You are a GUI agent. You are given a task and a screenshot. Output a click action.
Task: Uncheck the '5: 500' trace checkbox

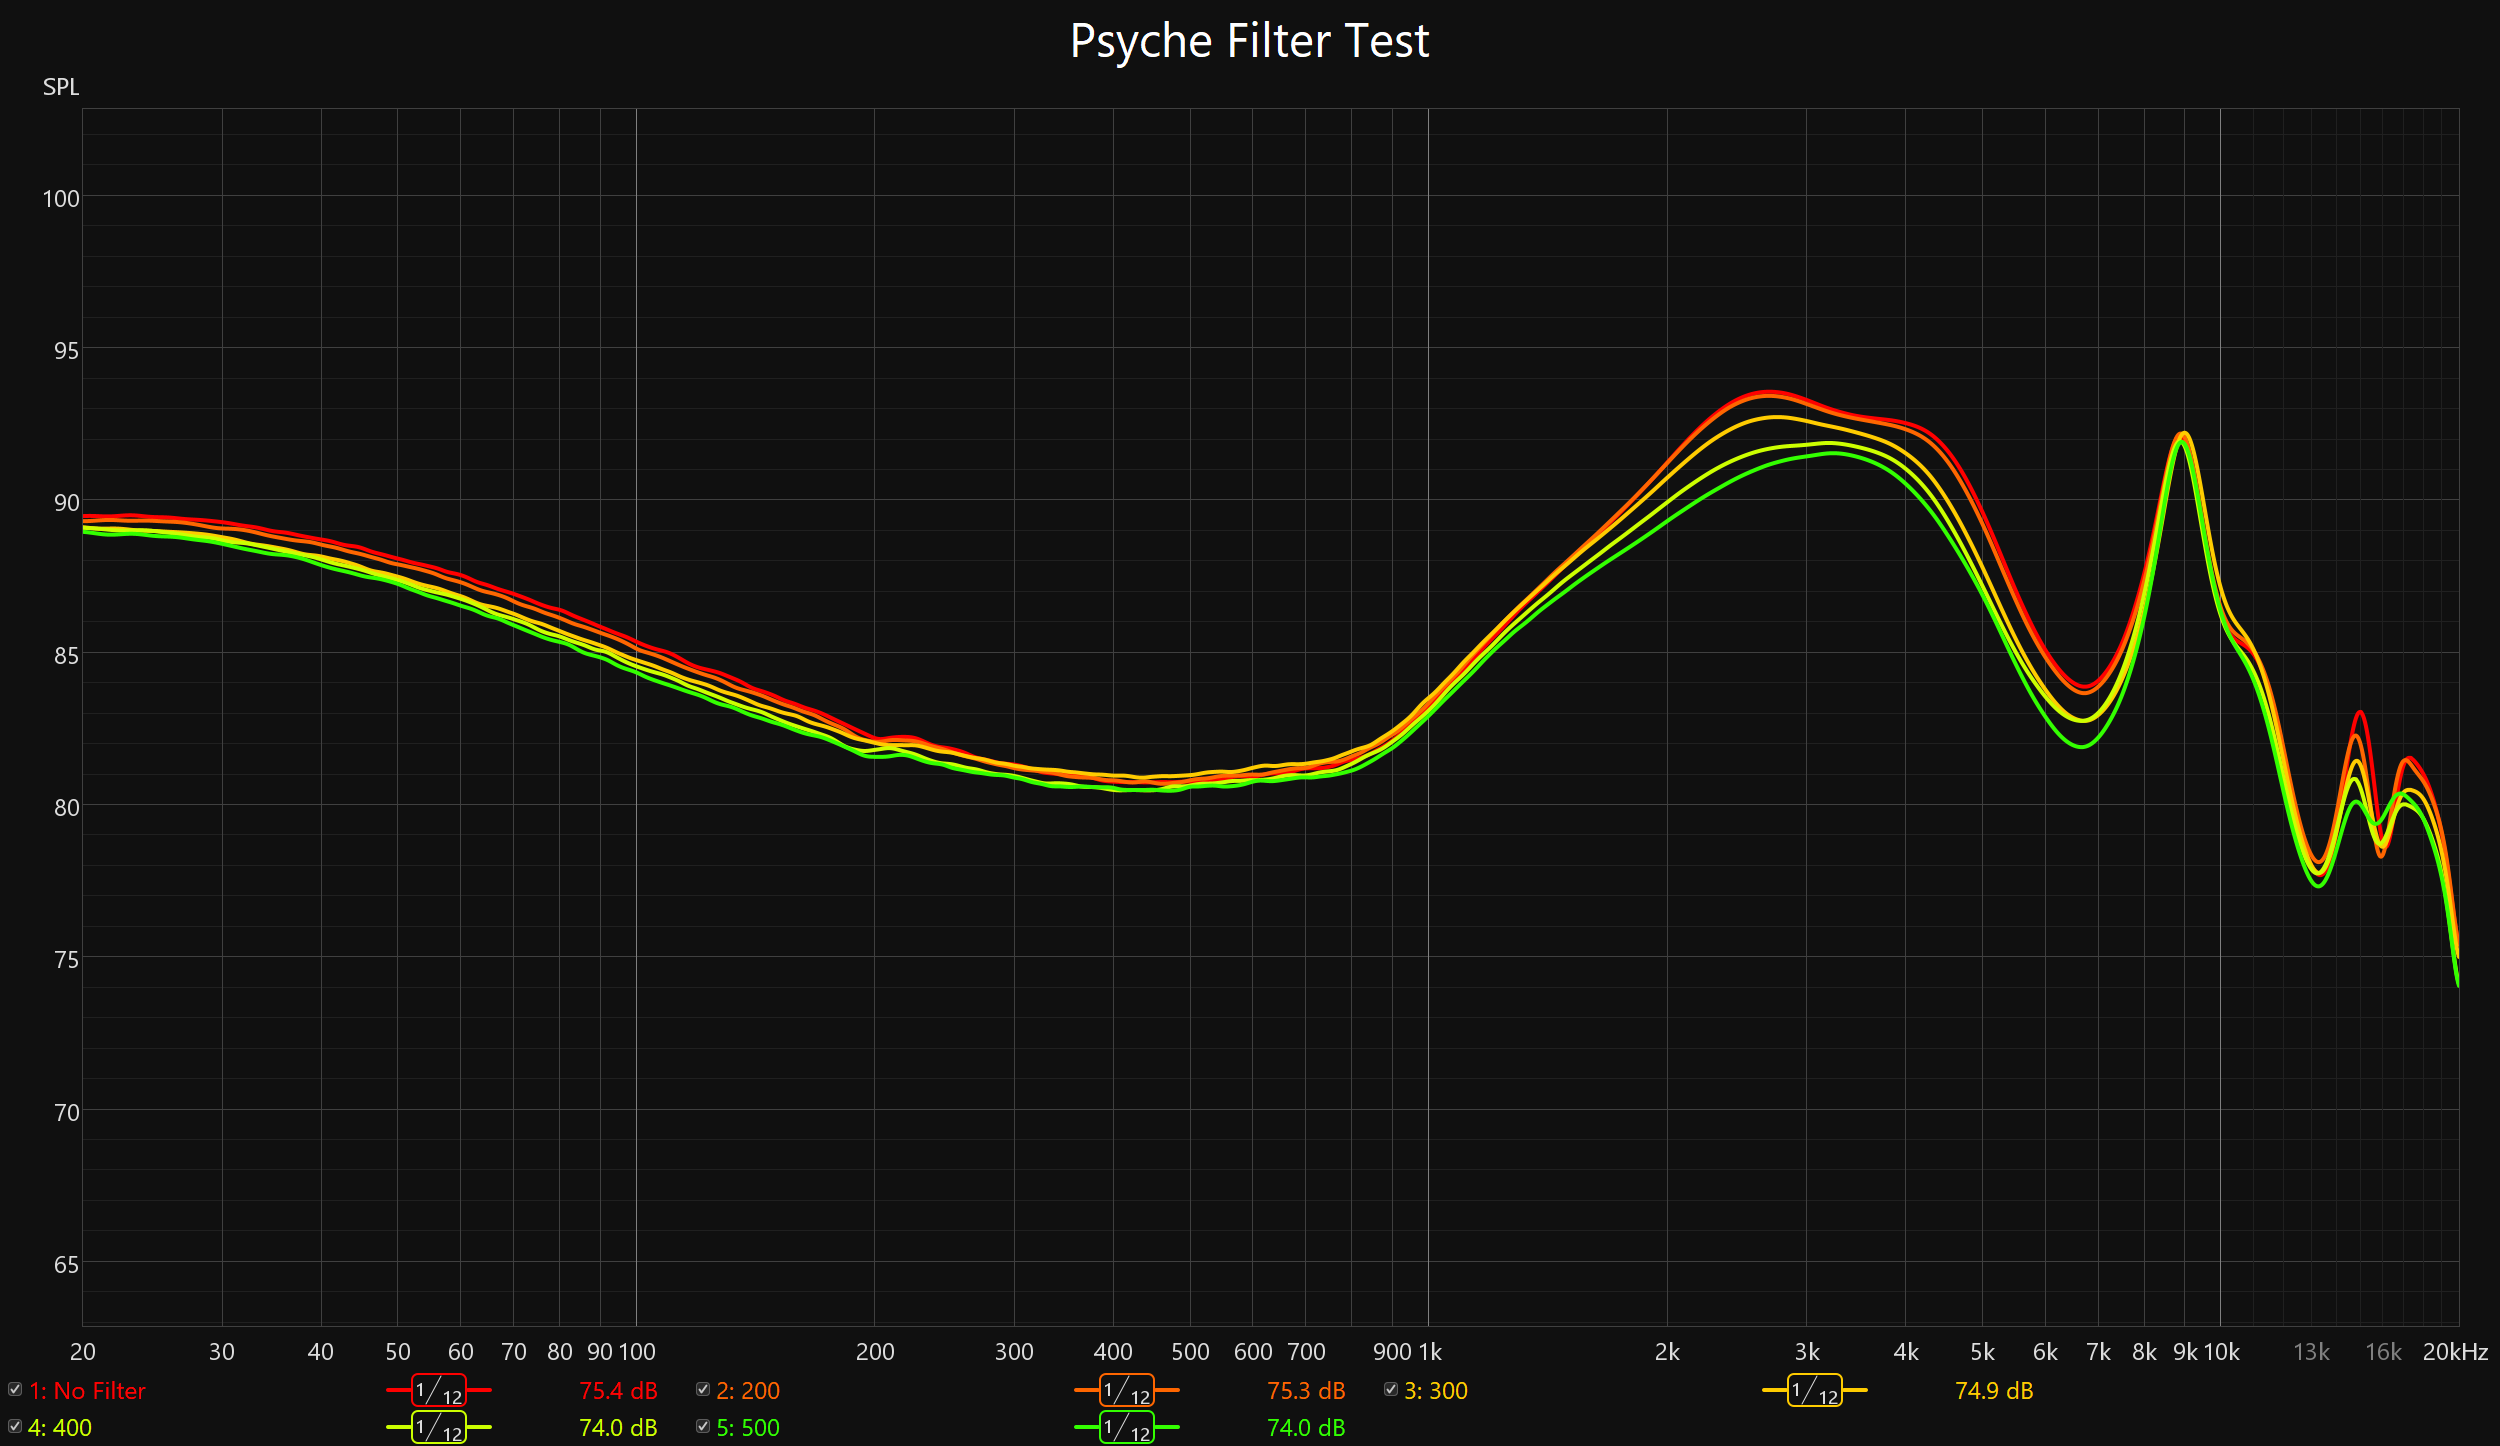tap(703, 1426)
